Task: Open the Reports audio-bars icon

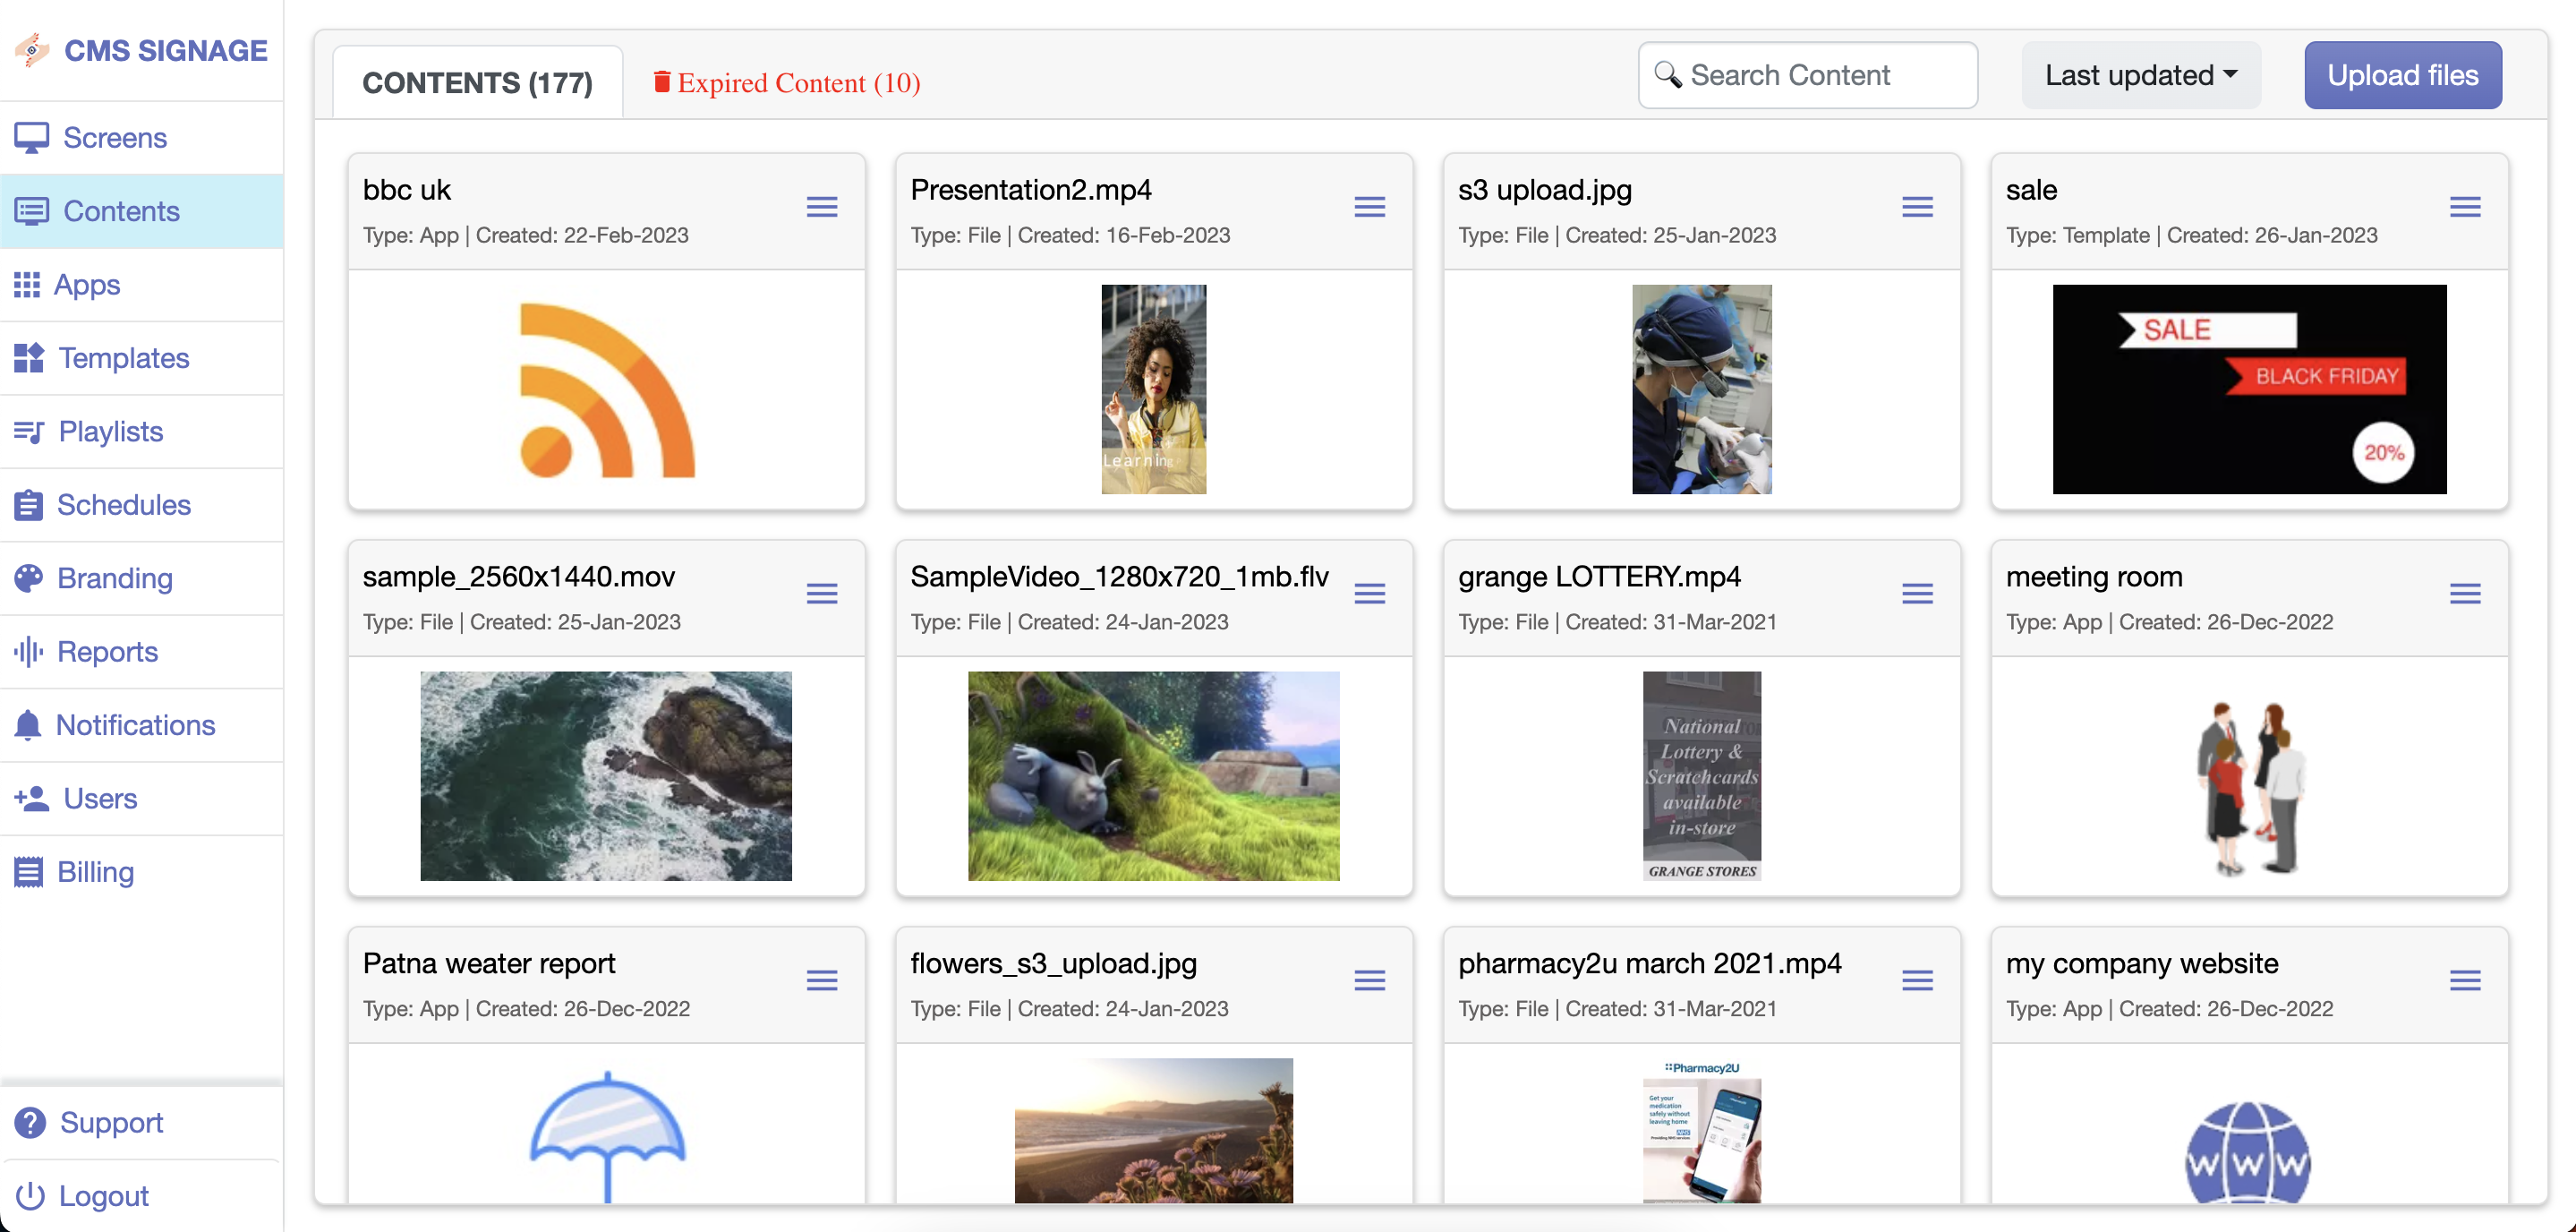Action: 29,652
